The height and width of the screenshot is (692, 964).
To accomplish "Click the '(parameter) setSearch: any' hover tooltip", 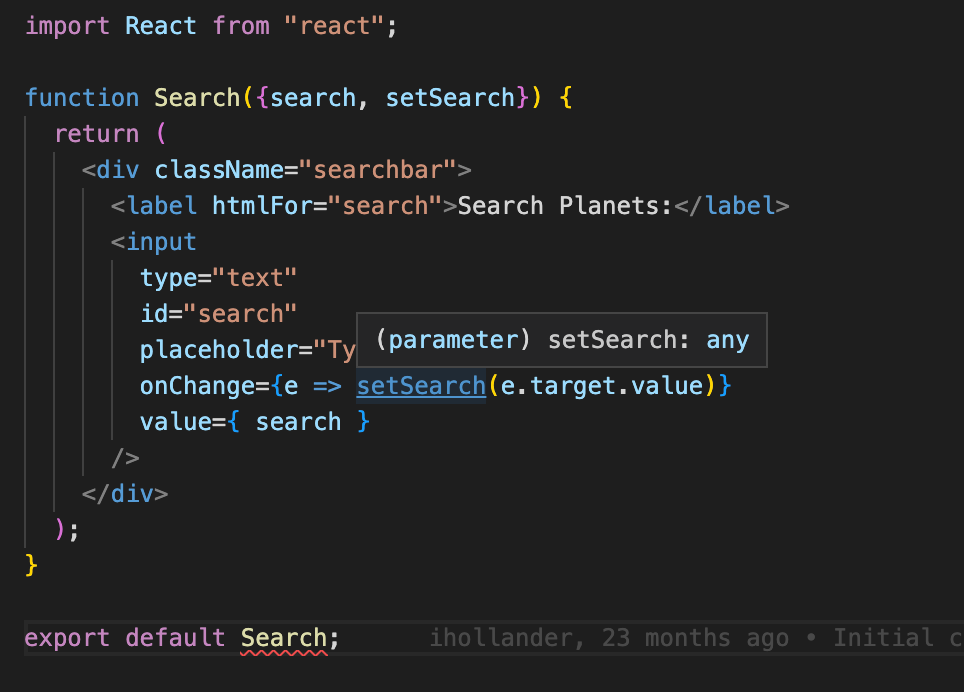I will pyautogui.click(x=561, y=340).
